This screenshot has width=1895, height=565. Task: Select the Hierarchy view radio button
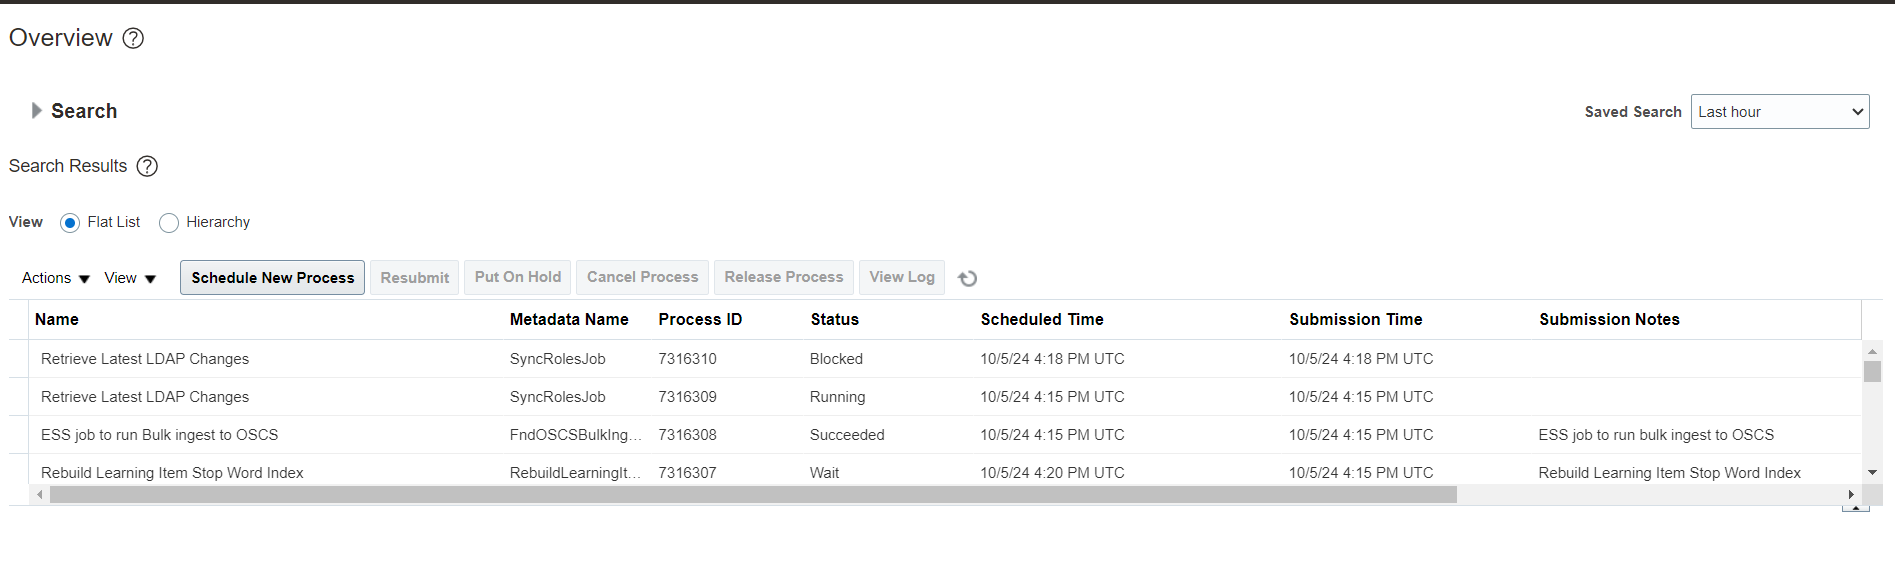(x=169, y=223)
